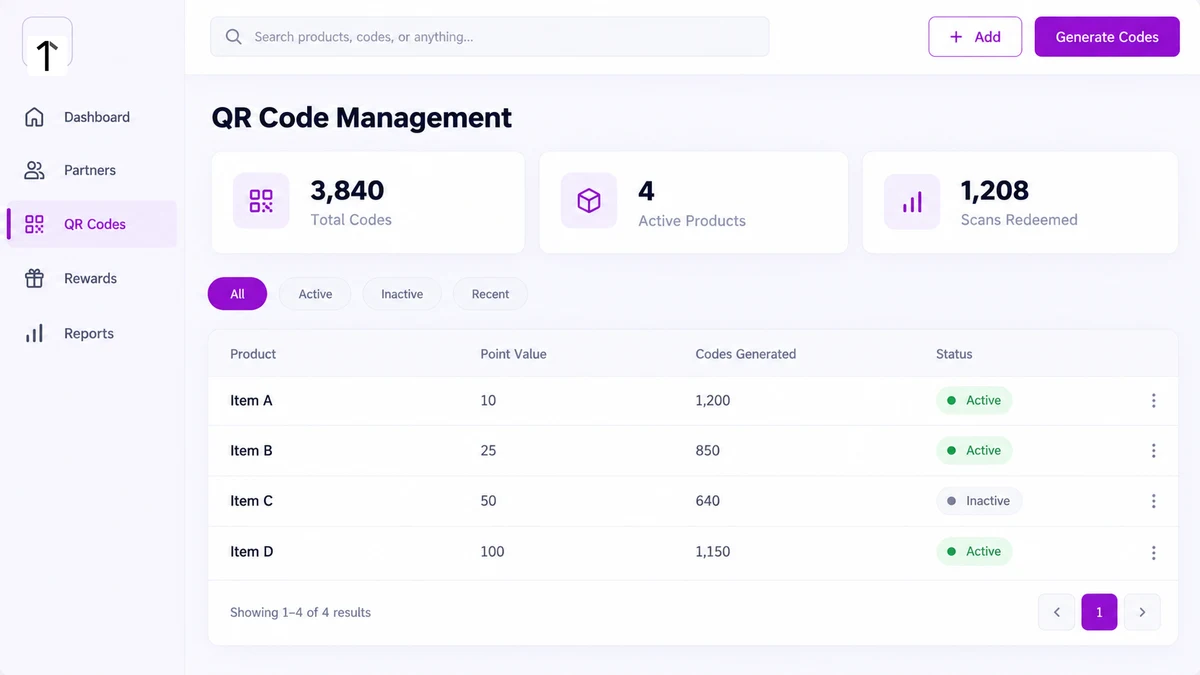
Task: Click the QR Codes sidebar icon
Action: [34, 224]
